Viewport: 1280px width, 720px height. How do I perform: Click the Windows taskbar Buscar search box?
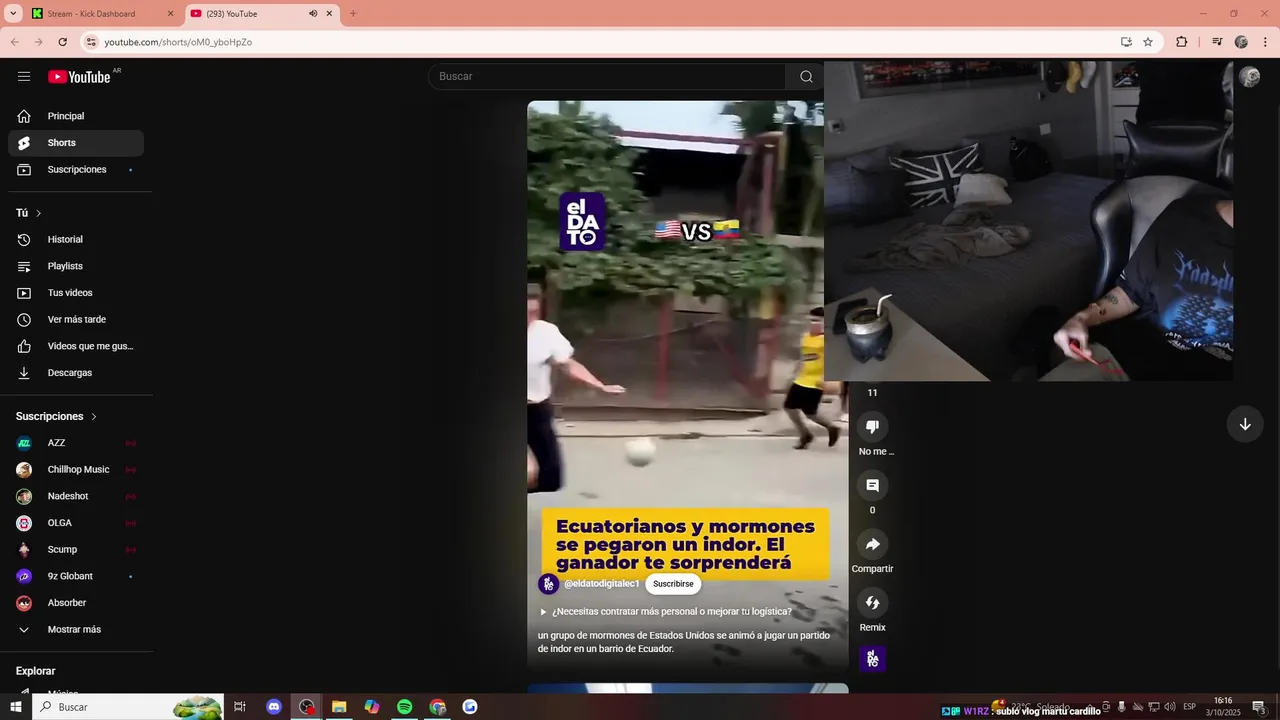click(129, 707)
